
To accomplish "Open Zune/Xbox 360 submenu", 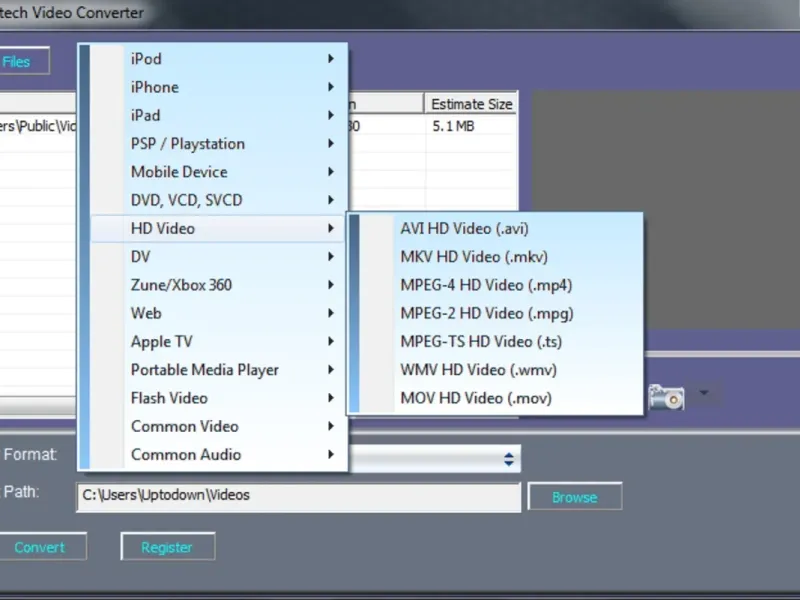I will [219, 285].
